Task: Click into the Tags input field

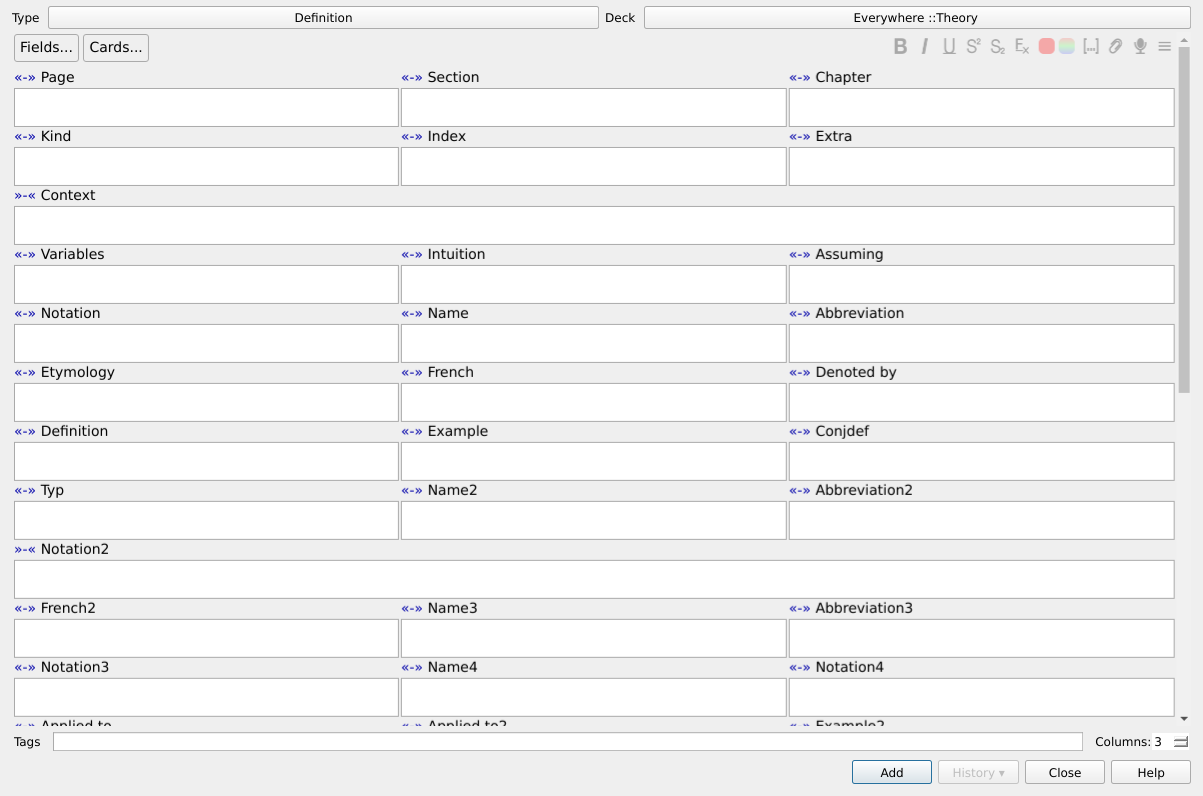Action: pyautogui.click(x=567, y=742)
